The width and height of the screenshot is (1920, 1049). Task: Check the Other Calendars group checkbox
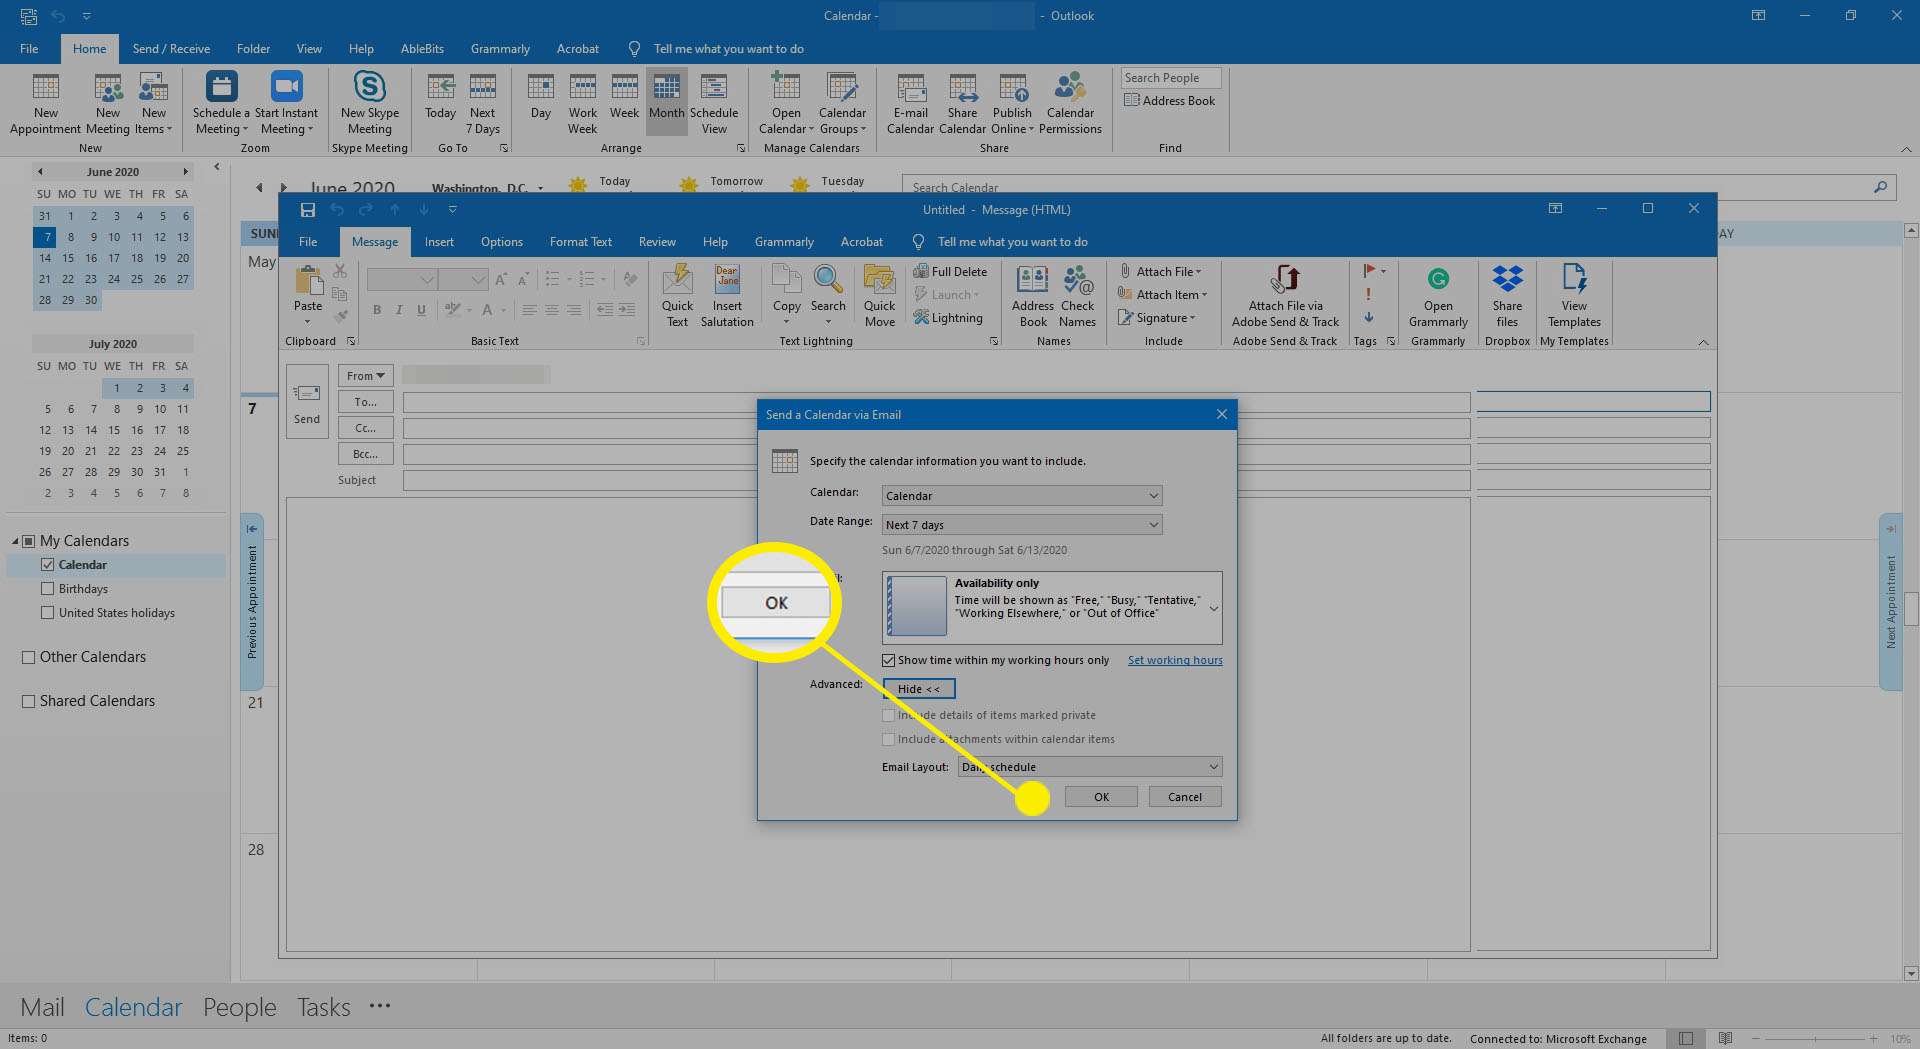28,657
